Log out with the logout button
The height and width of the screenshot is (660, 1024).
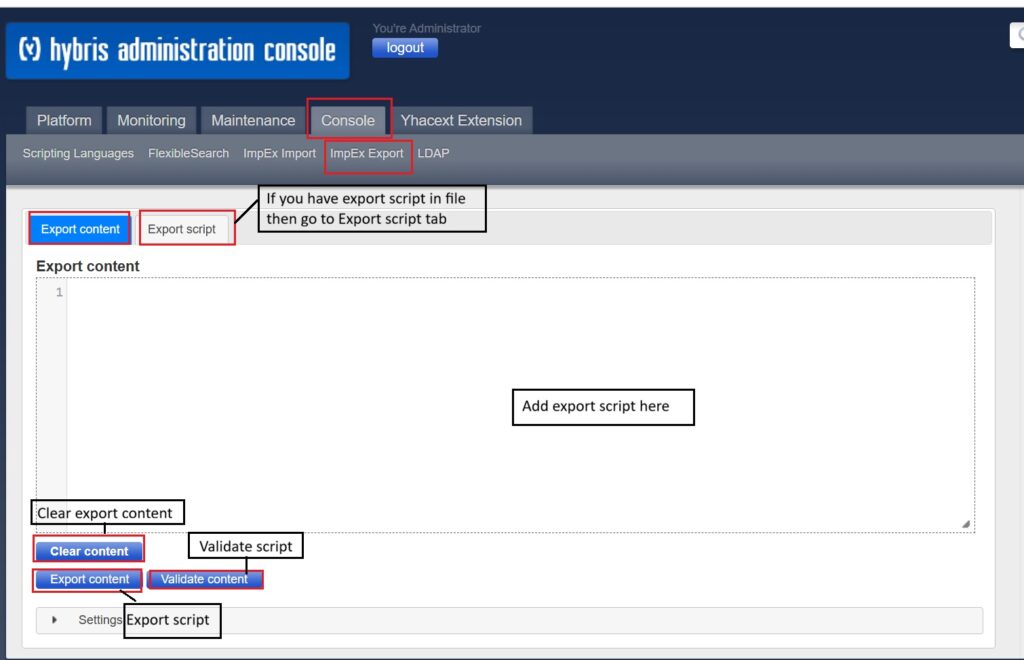coord(405,48)
